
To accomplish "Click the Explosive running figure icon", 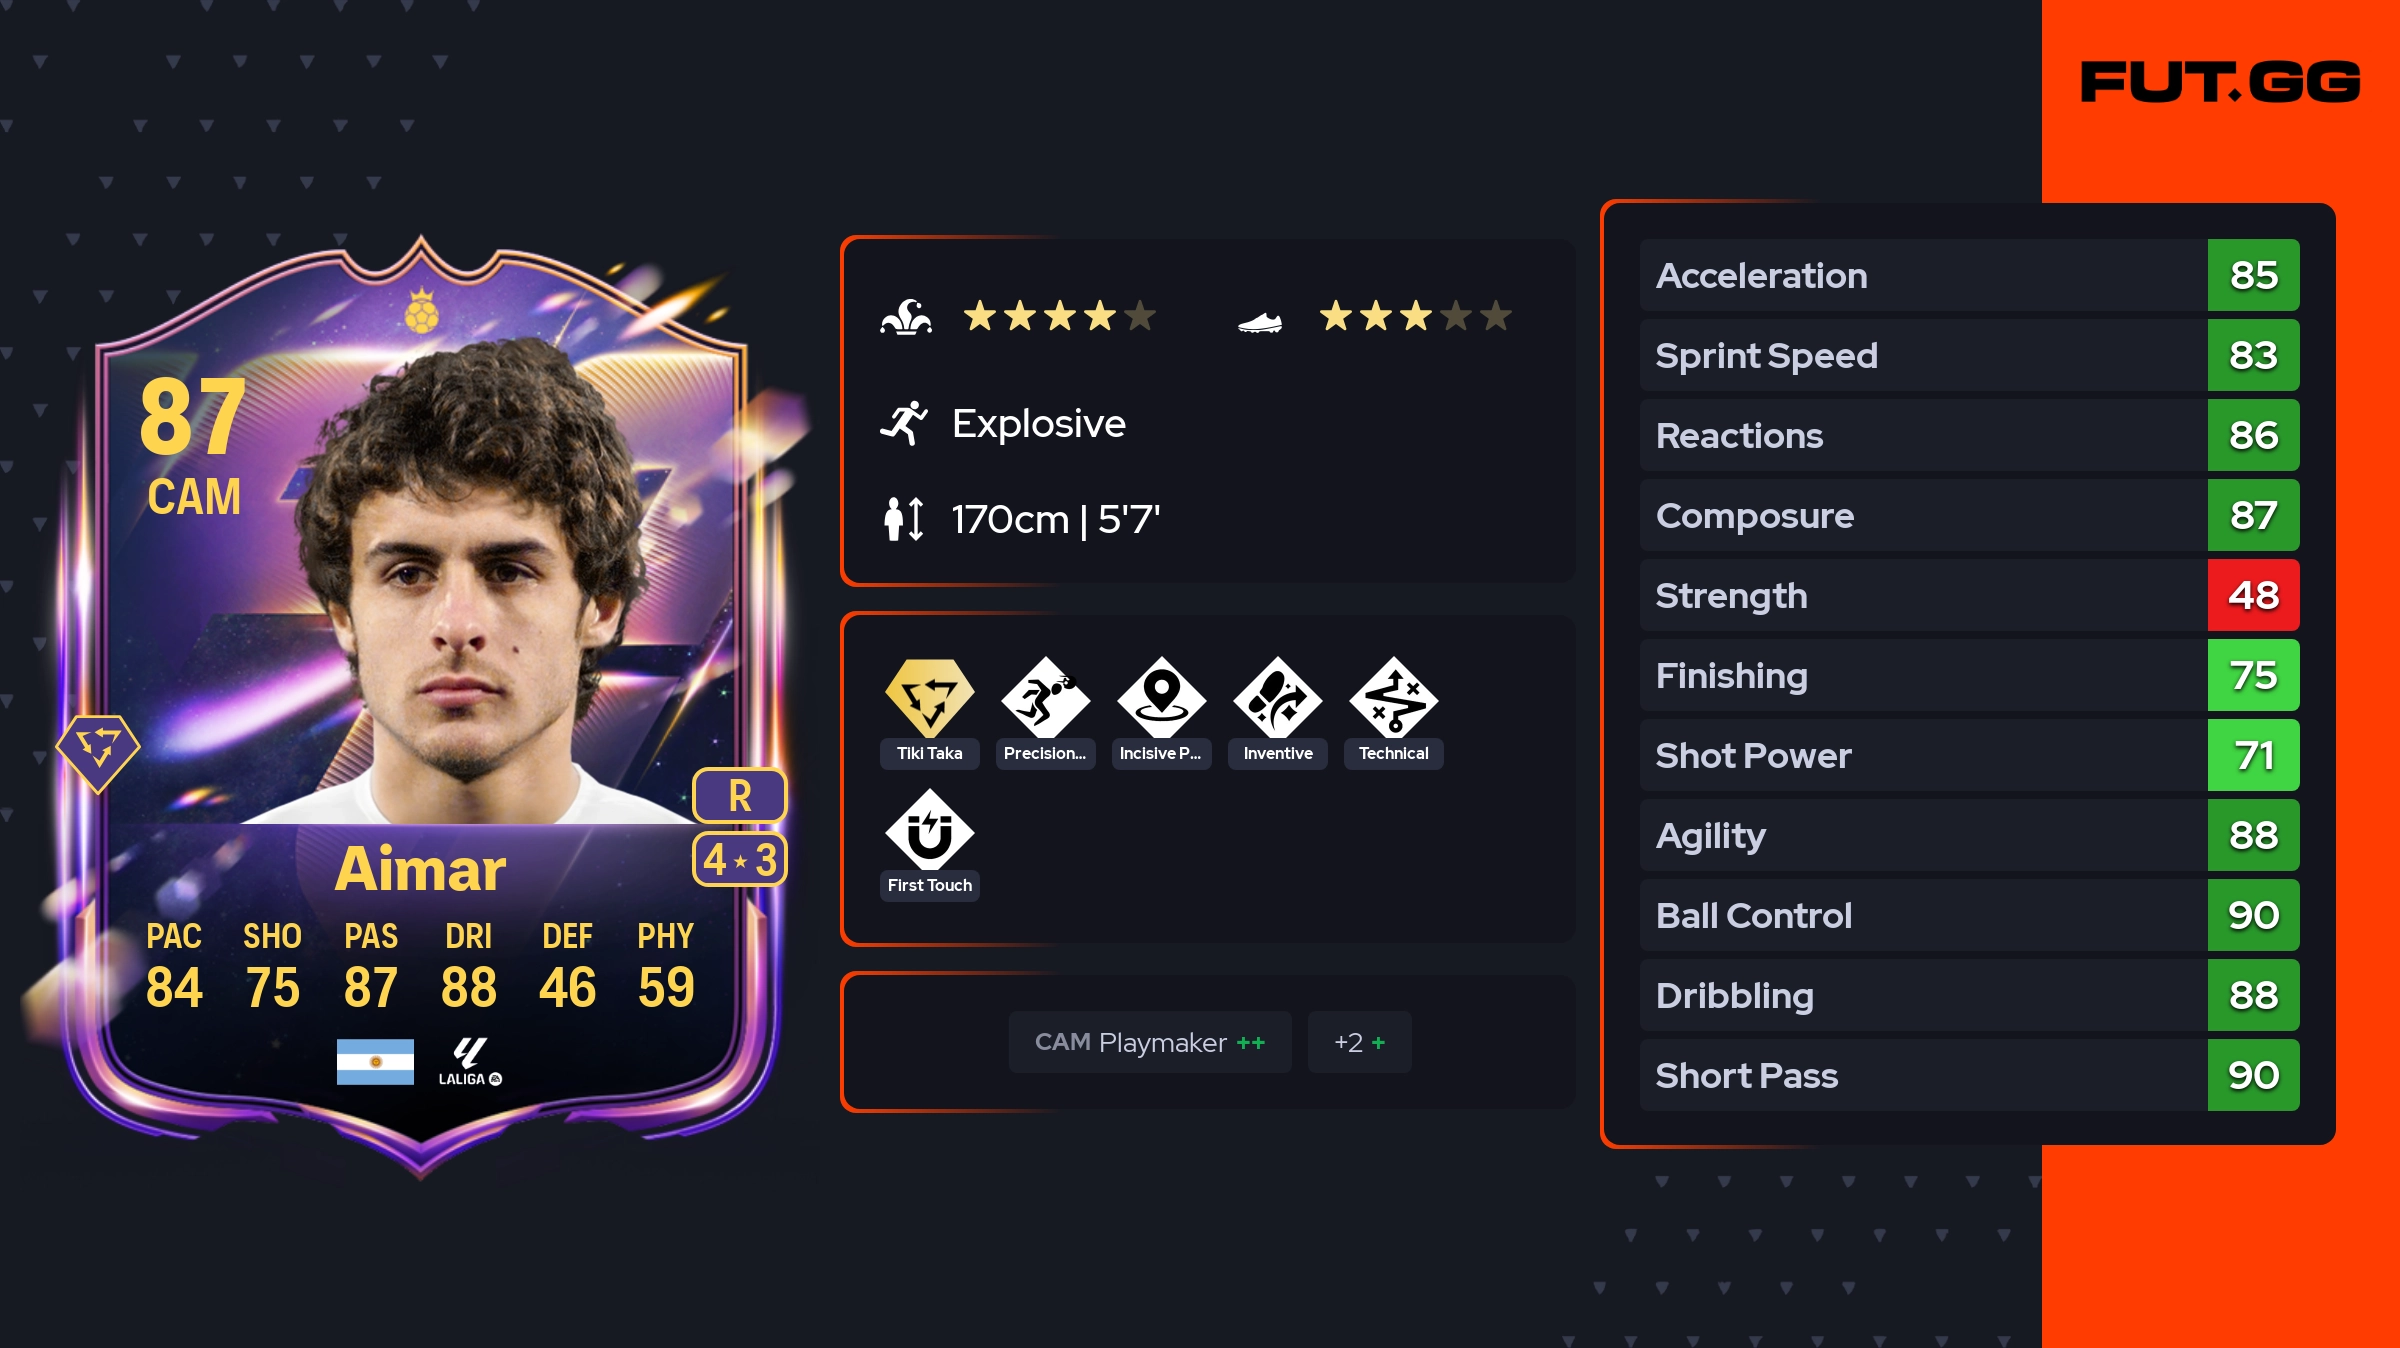I will click(x=904, y=424).
